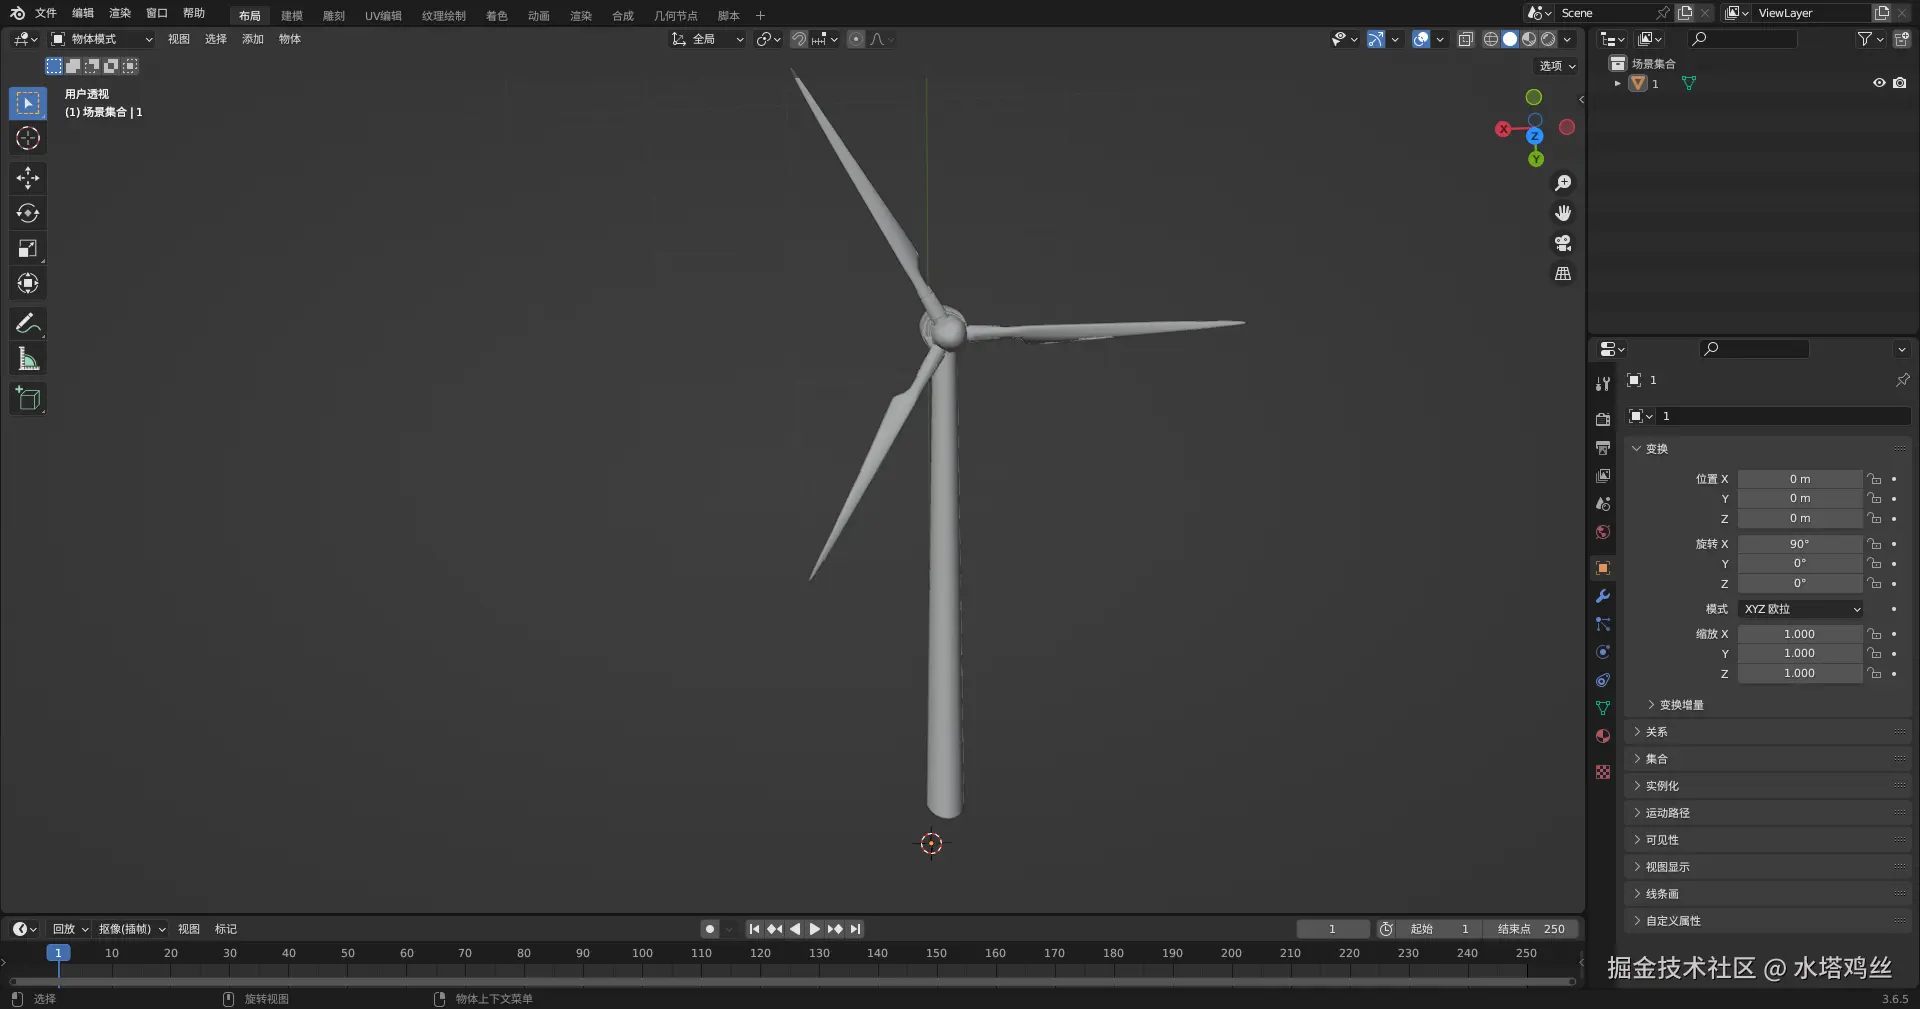The width and height of the screenshot is (1920, 1009).
Task: Switch to the 建模 workspace tab
Action: click(292, 16)
